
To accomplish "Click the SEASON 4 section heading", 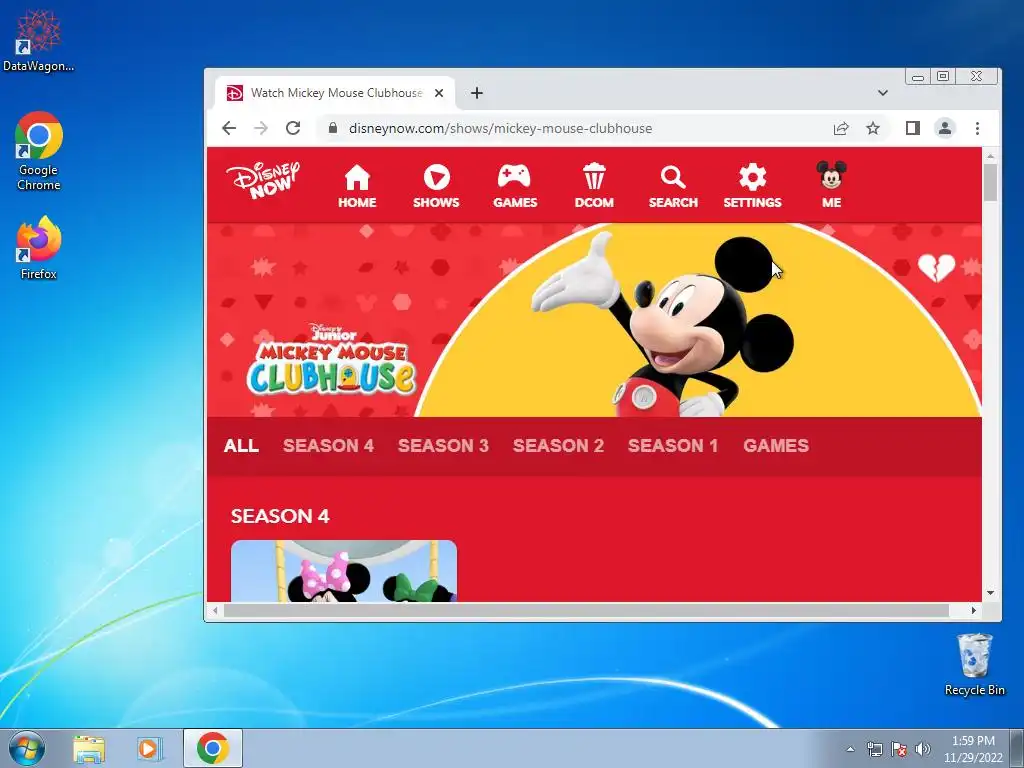I will [x=280, y=516].
